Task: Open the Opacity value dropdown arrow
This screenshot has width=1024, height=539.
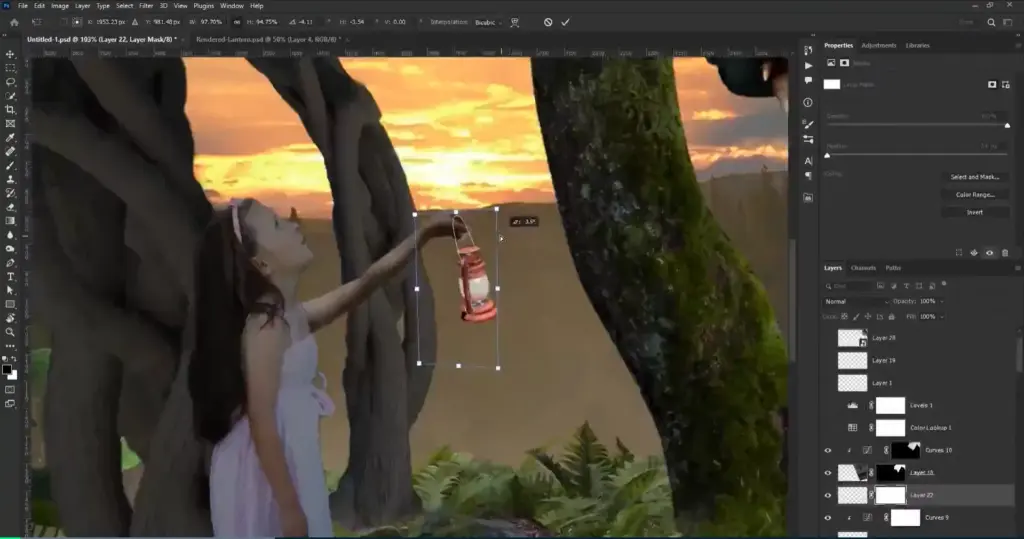Action: (x=942, y=301)
